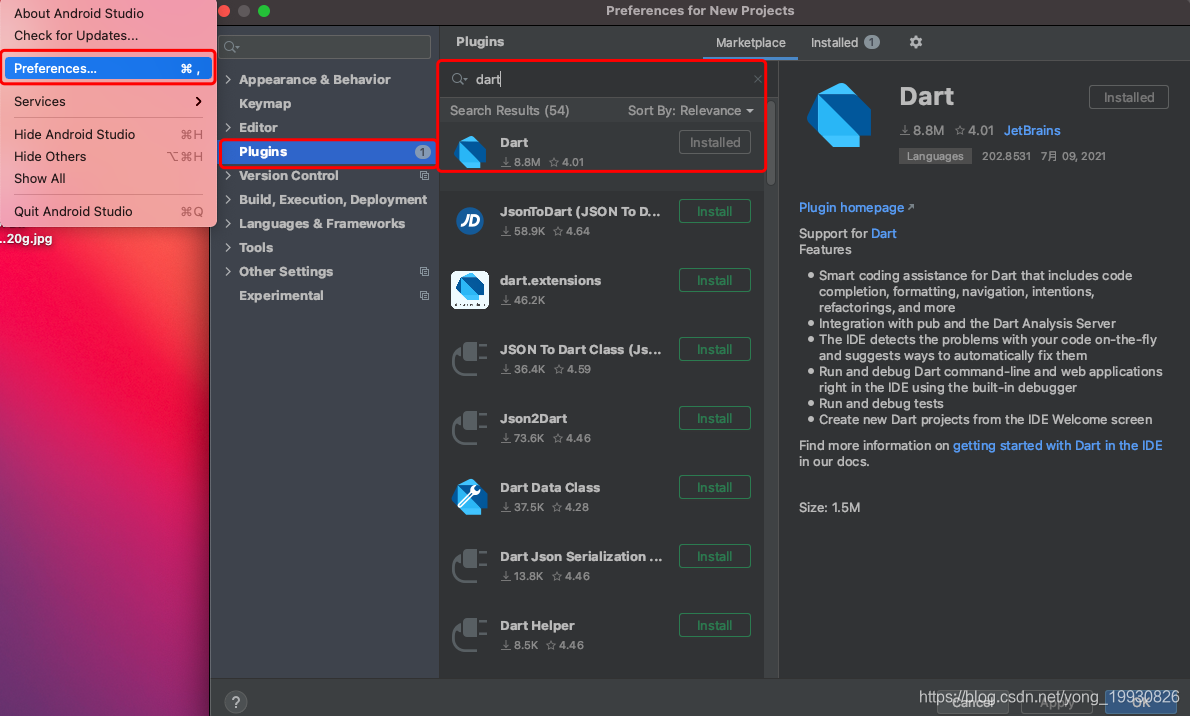Select the Dart Helper plugin name
Viewport: 1190px width, 716px height.
(537, 626)
